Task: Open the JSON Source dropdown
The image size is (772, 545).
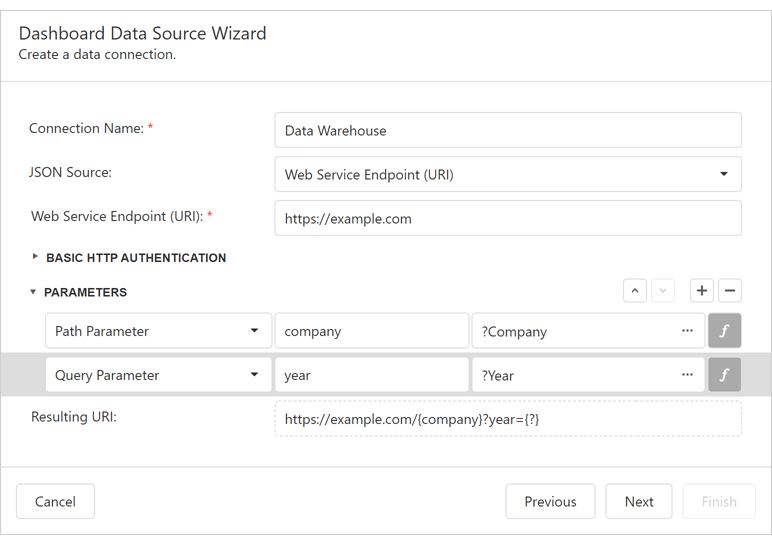Action: [722, 174]
